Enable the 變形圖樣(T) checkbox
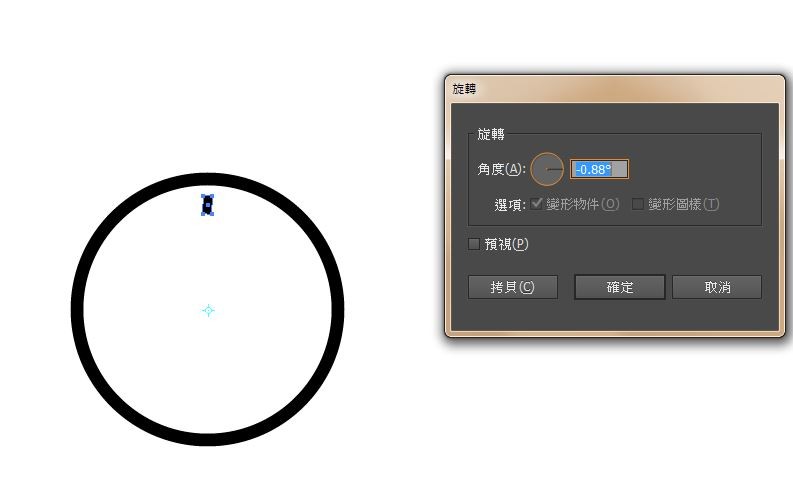 coord(638,204)
